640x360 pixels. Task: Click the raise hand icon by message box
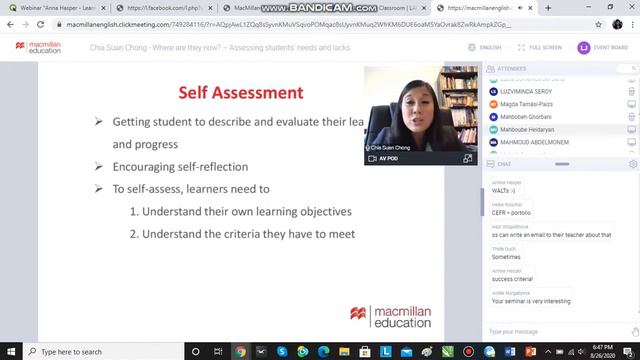pyautogui.click(x=635, y=332)
